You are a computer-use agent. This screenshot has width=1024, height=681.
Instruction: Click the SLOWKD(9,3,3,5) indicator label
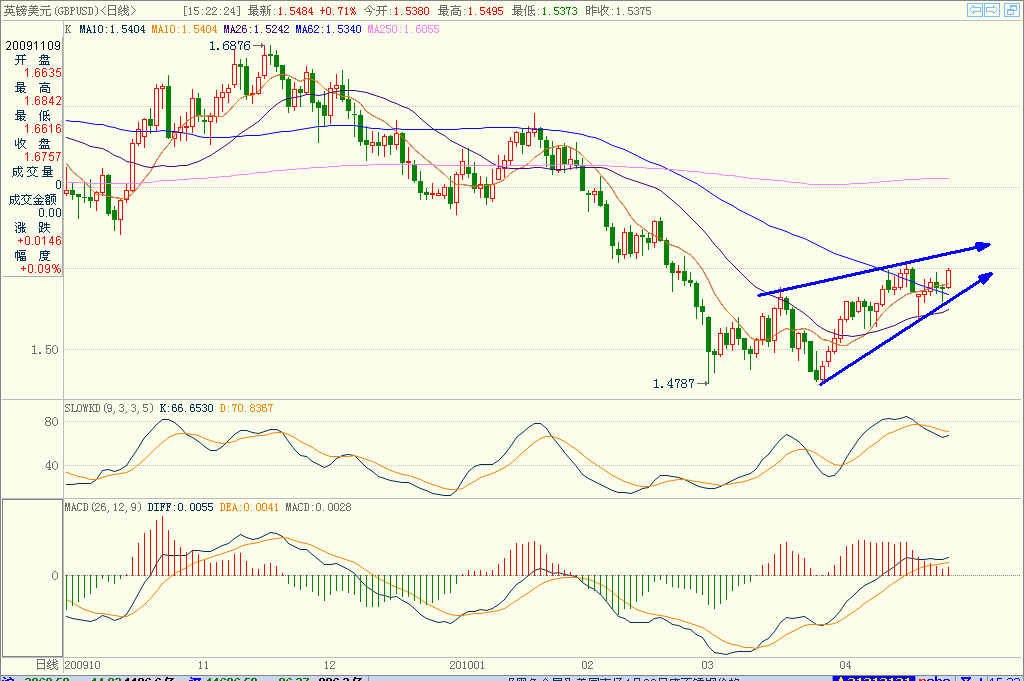click(x=108, y=408)
